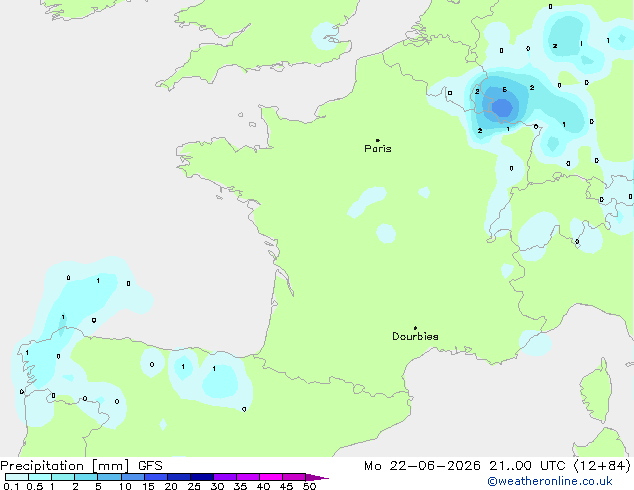Screen dimensions: 634x490
Task: Click the legend value '50'
Action: tap(309, 486)
